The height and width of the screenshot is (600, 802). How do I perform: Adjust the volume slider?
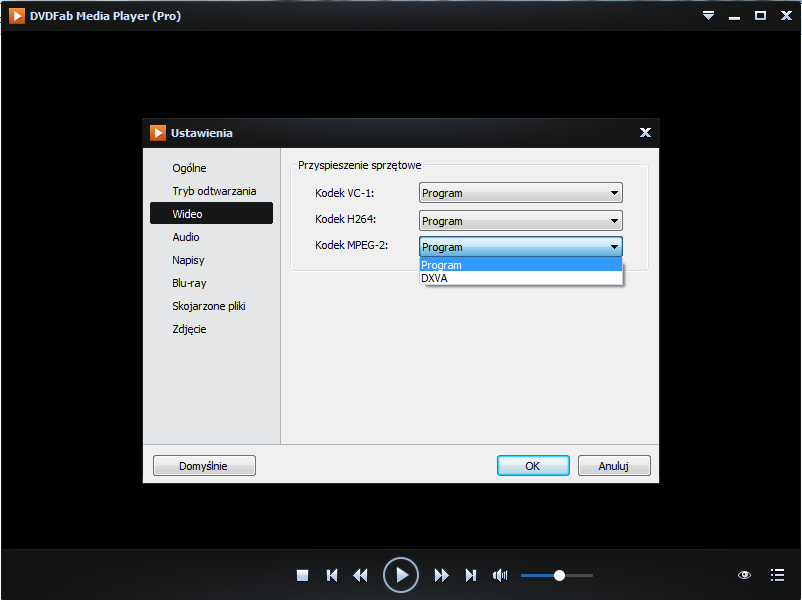(559, 575)
